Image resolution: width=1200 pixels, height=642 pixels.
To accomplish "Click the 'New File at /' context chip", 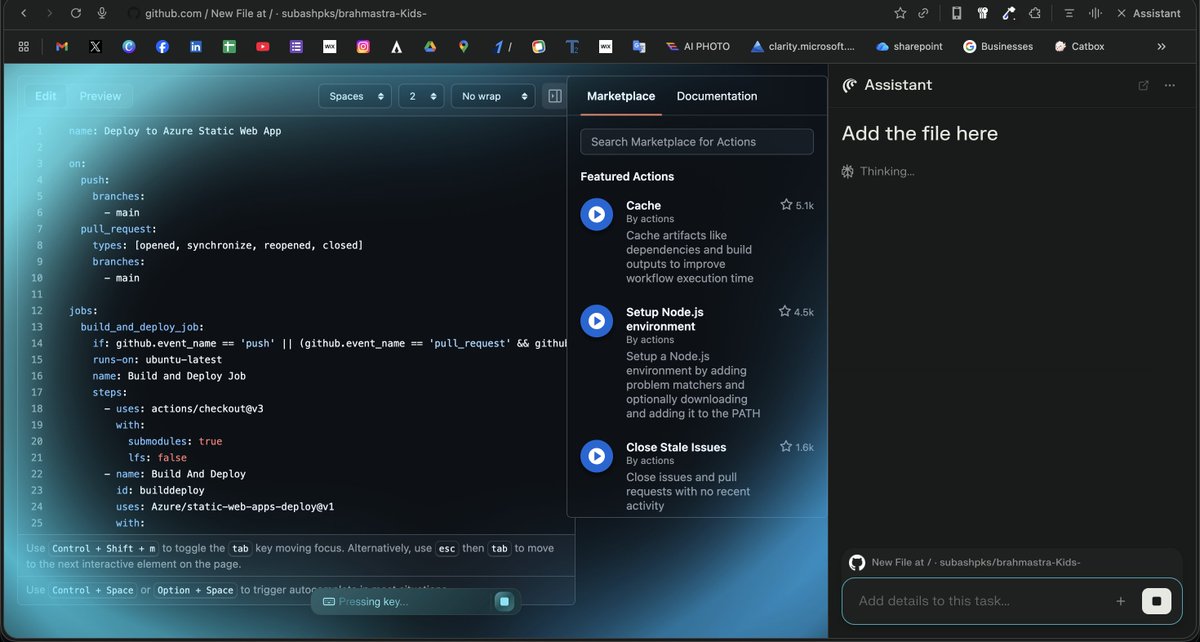I will [965, 562].
